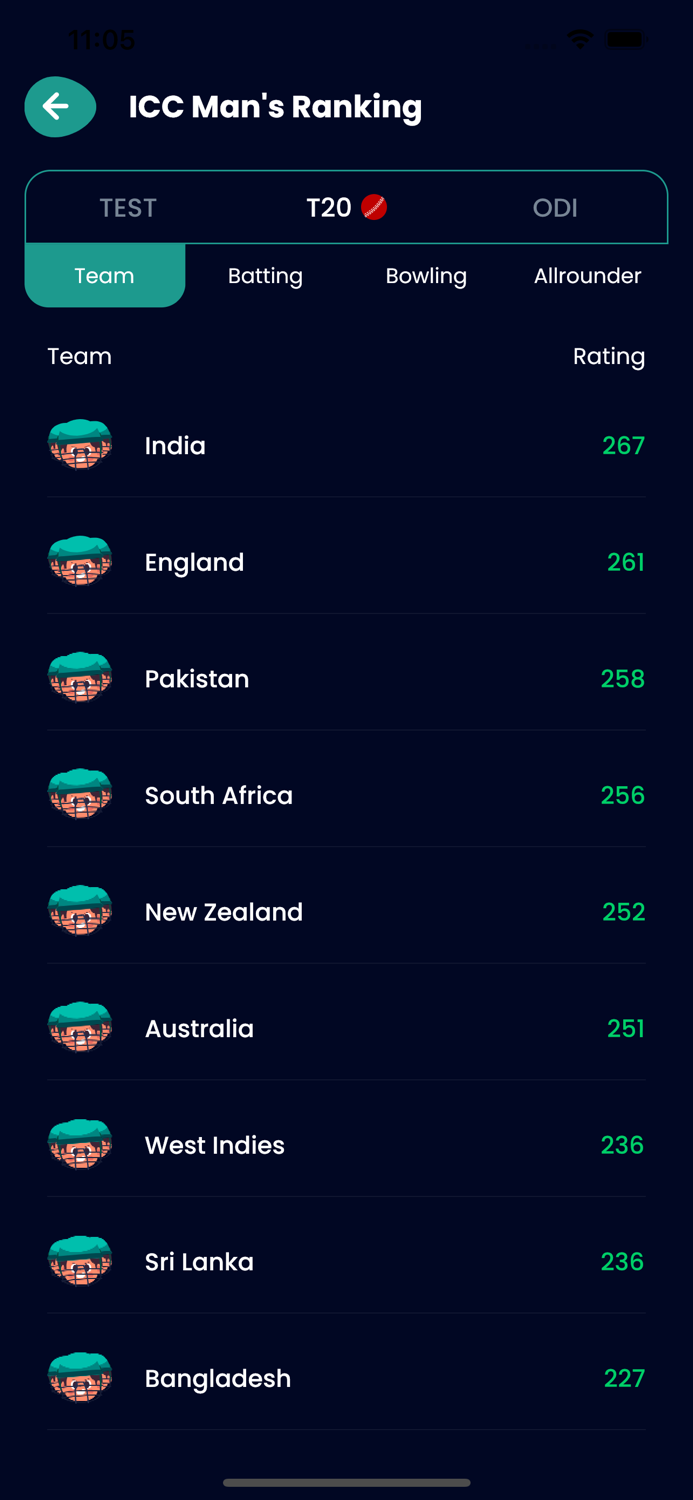Screen dimensions: 693x1500
Task: Select the Batting rankings tab
Action: [265, 276]
